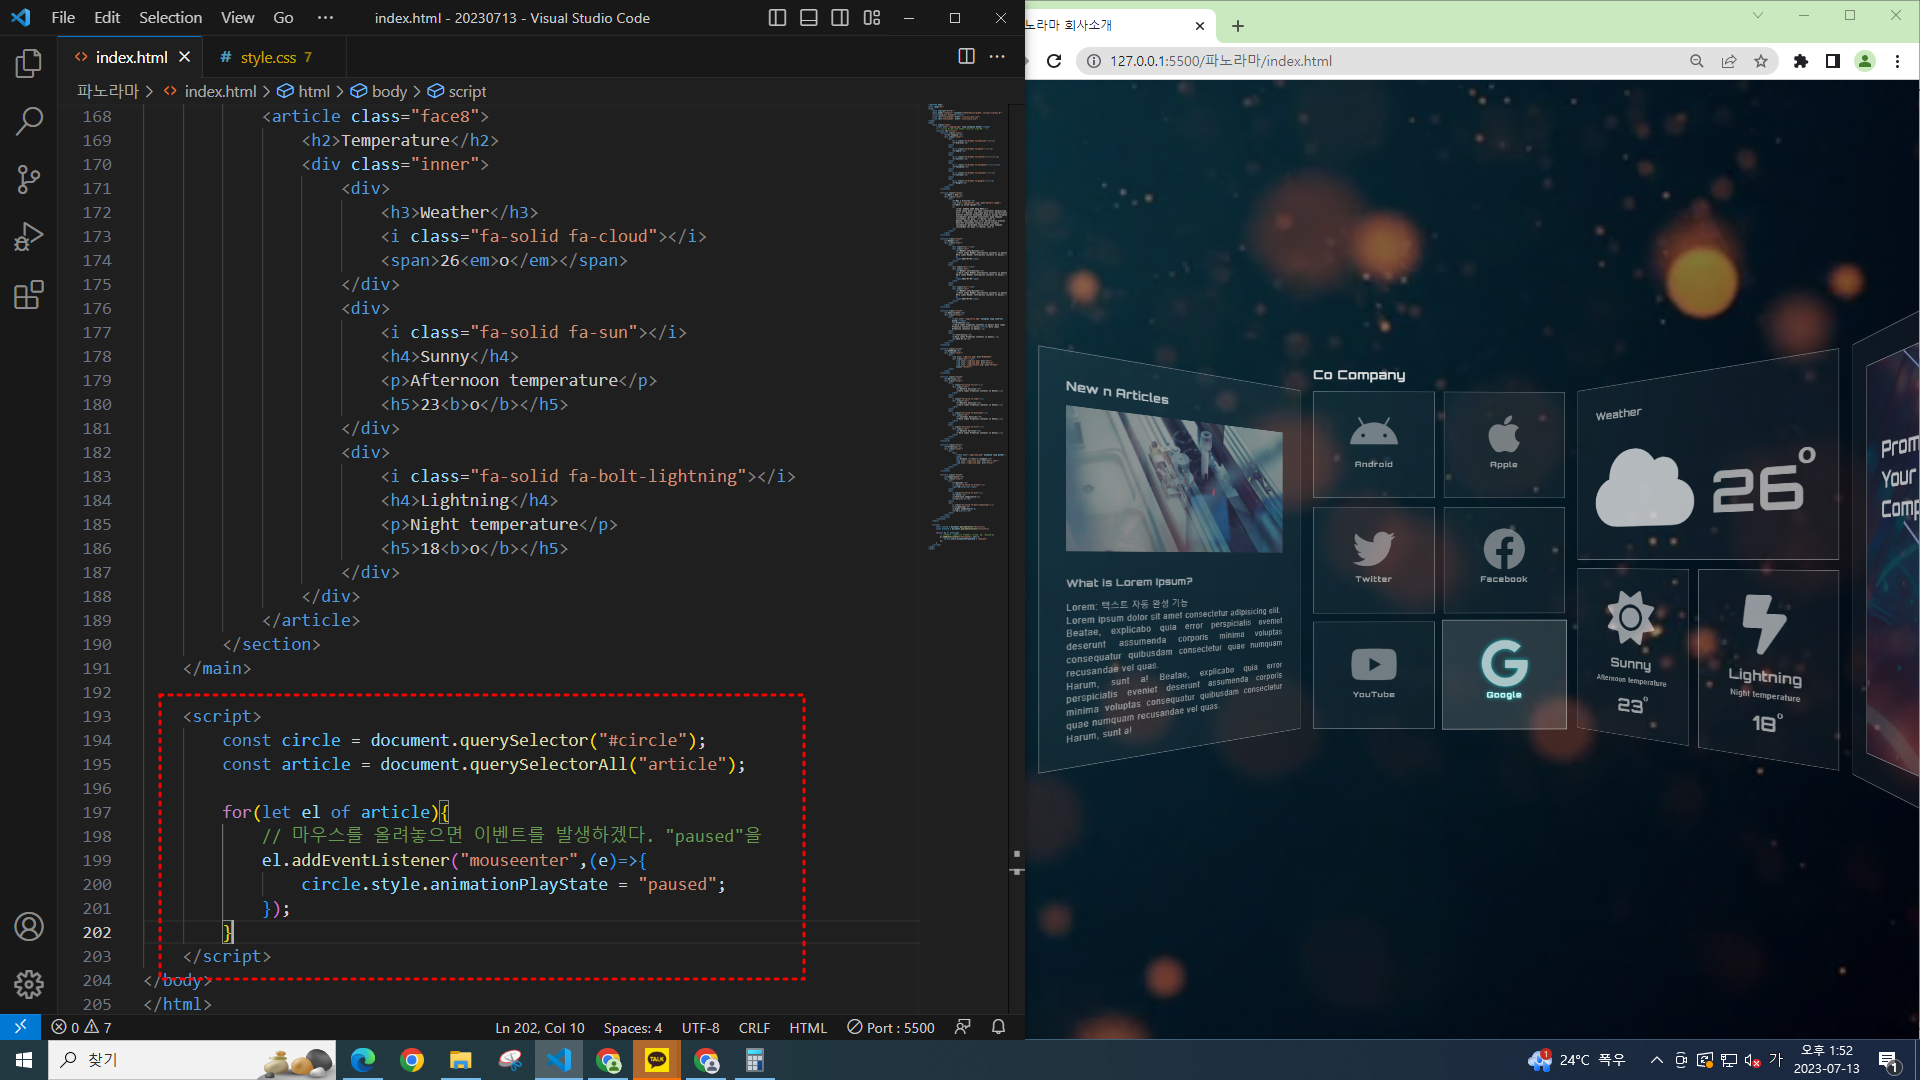Expand the body breadcrumb dropdown

[389, 91]
